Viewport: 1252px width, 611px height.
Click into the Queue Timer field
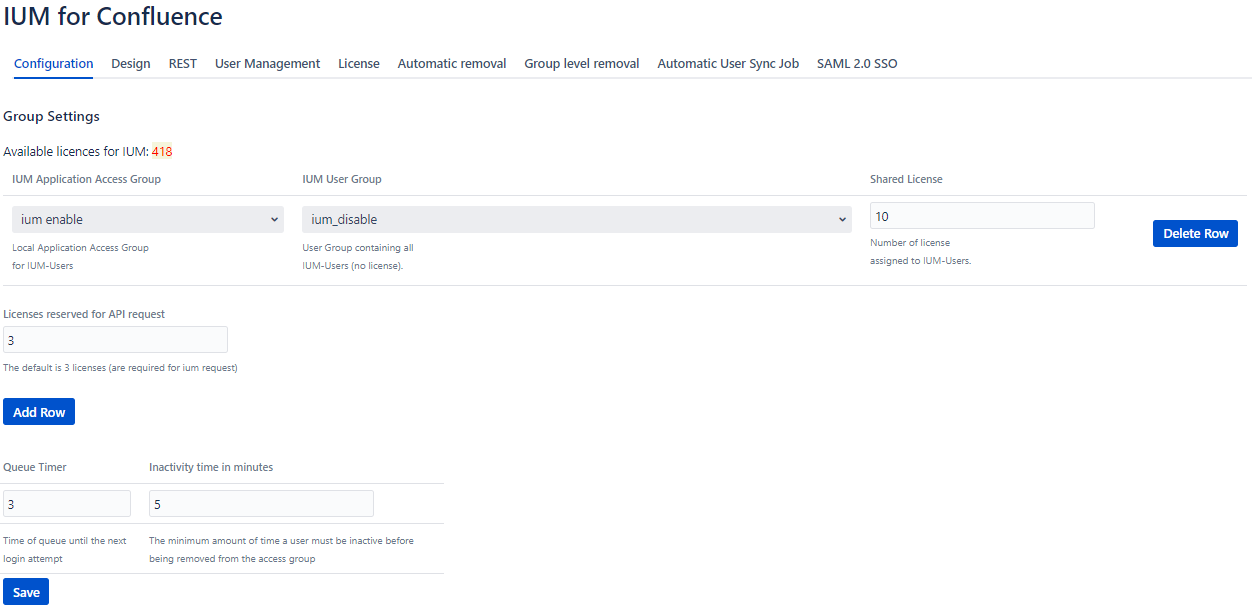pos(67,504)
